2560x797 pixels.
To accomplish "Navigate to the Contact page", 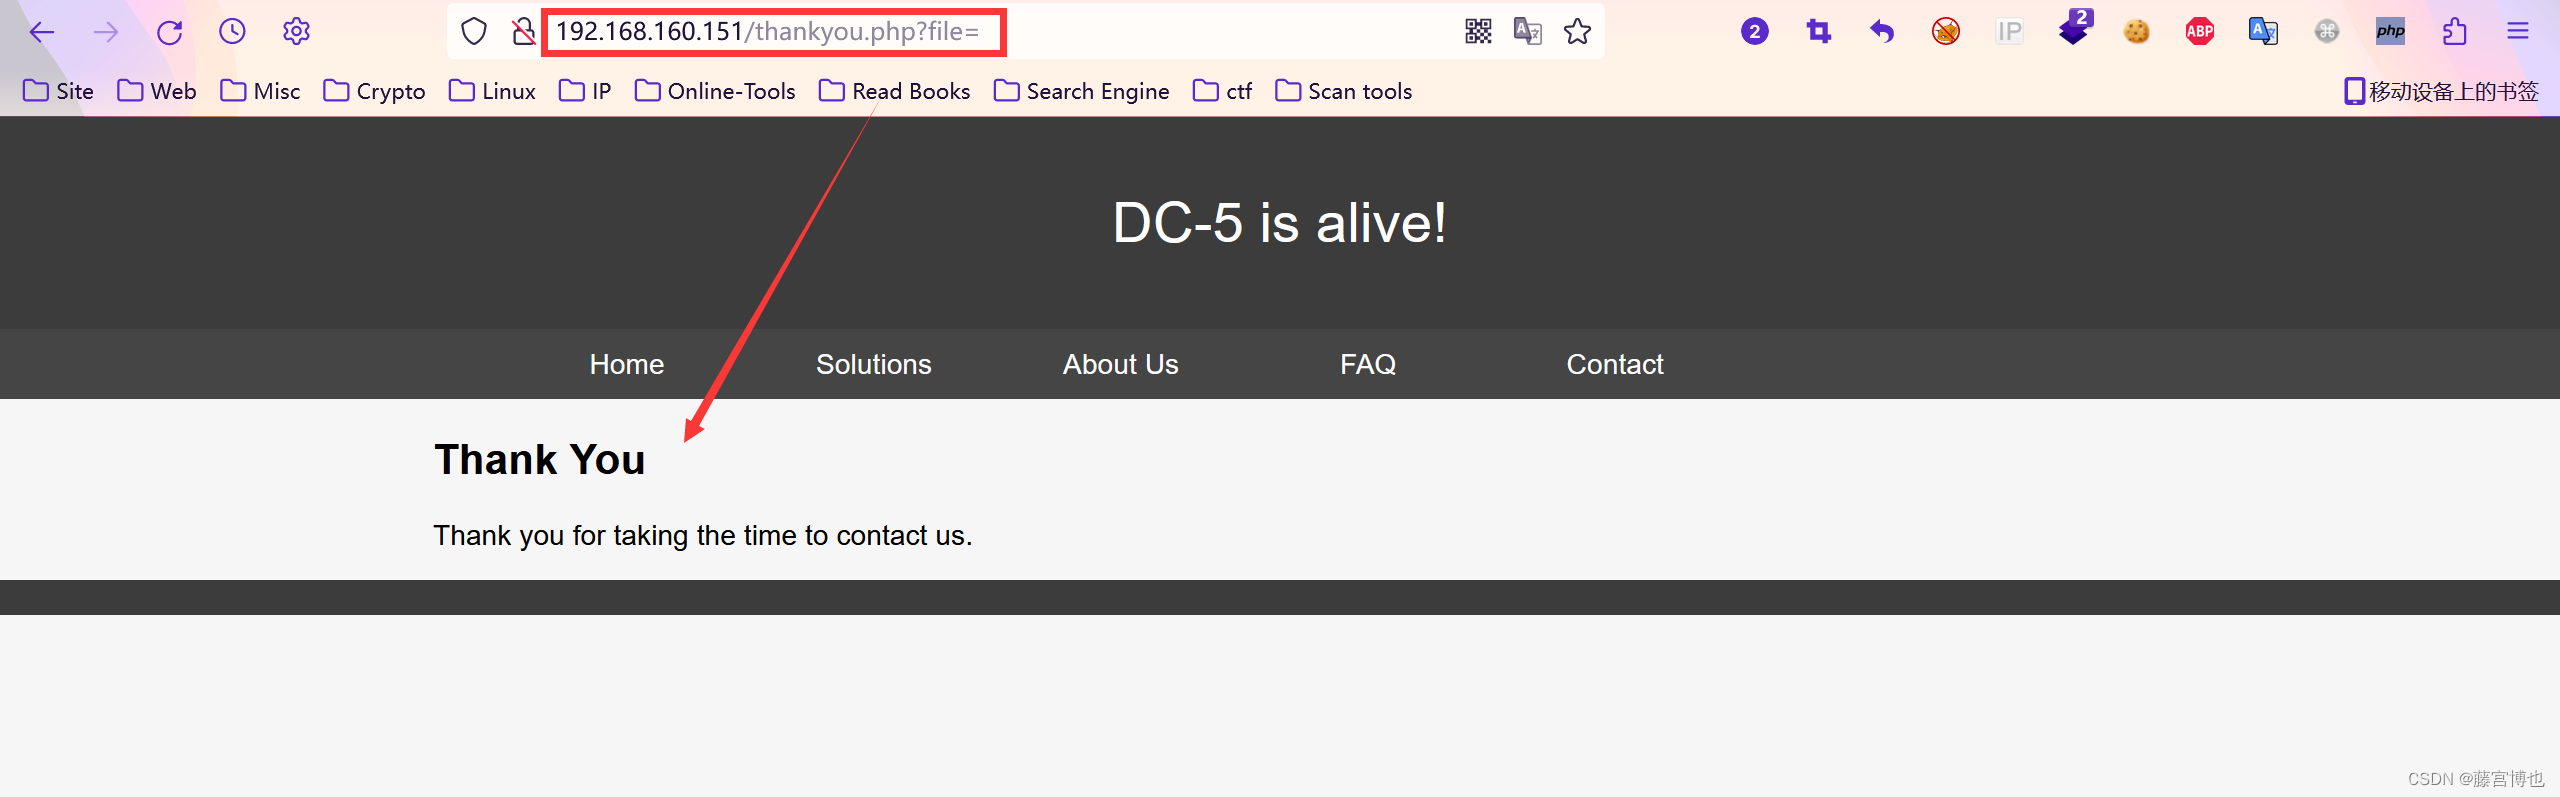I will tap(1615, 364).
